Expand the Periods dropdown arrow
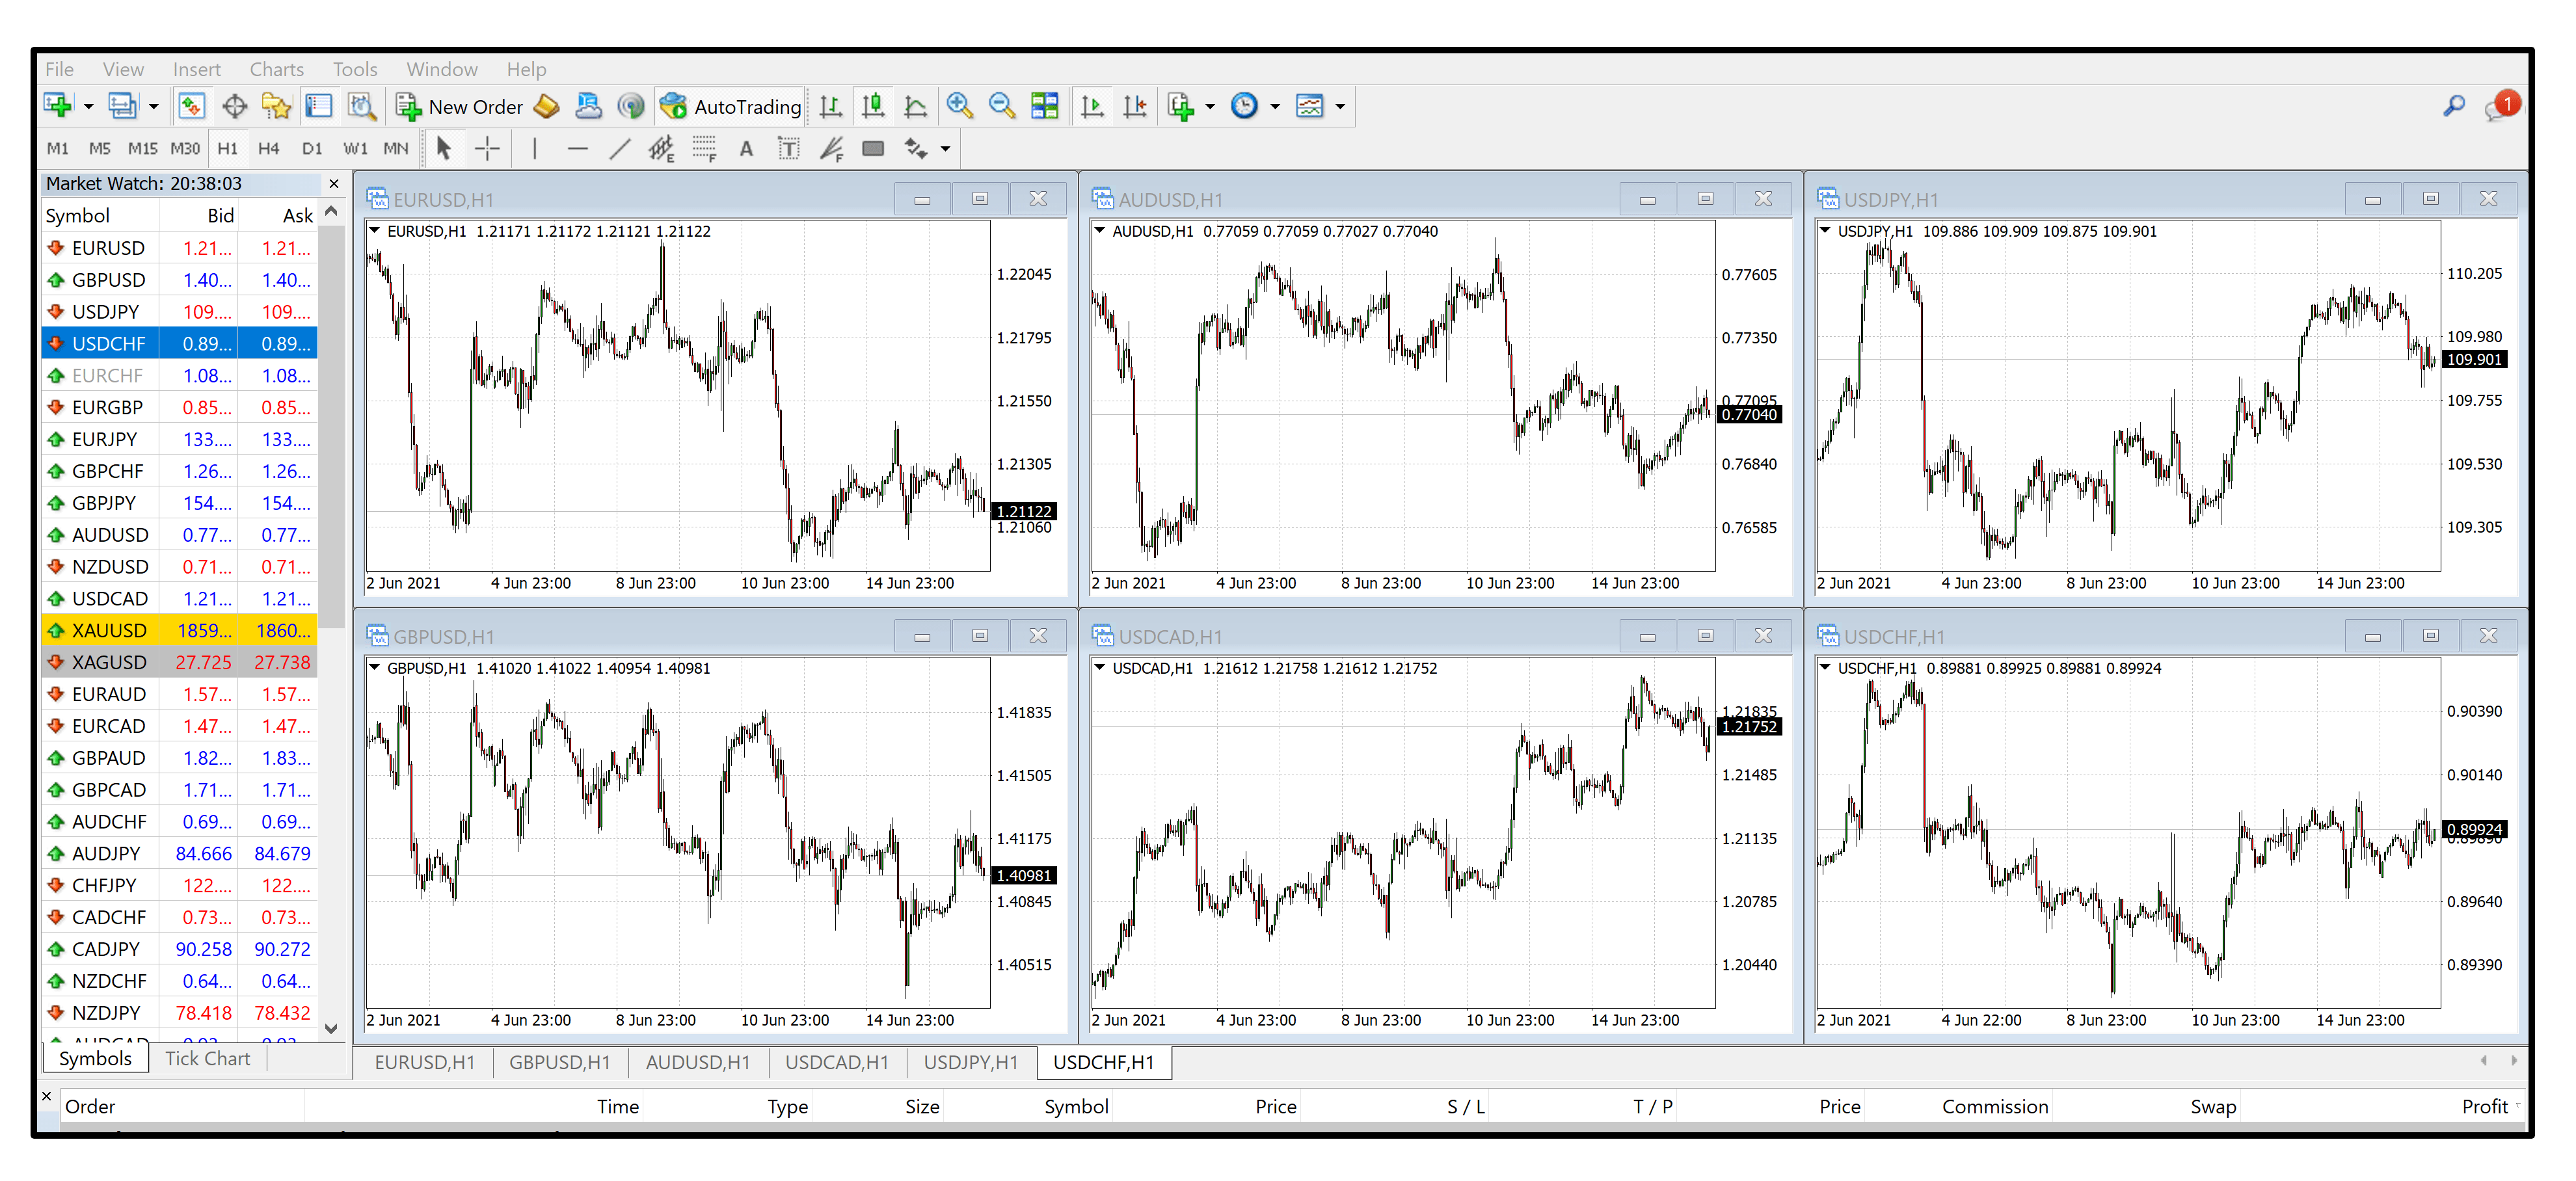This screenshot has height=1181, width=2576. click(x=1275, y=106)
